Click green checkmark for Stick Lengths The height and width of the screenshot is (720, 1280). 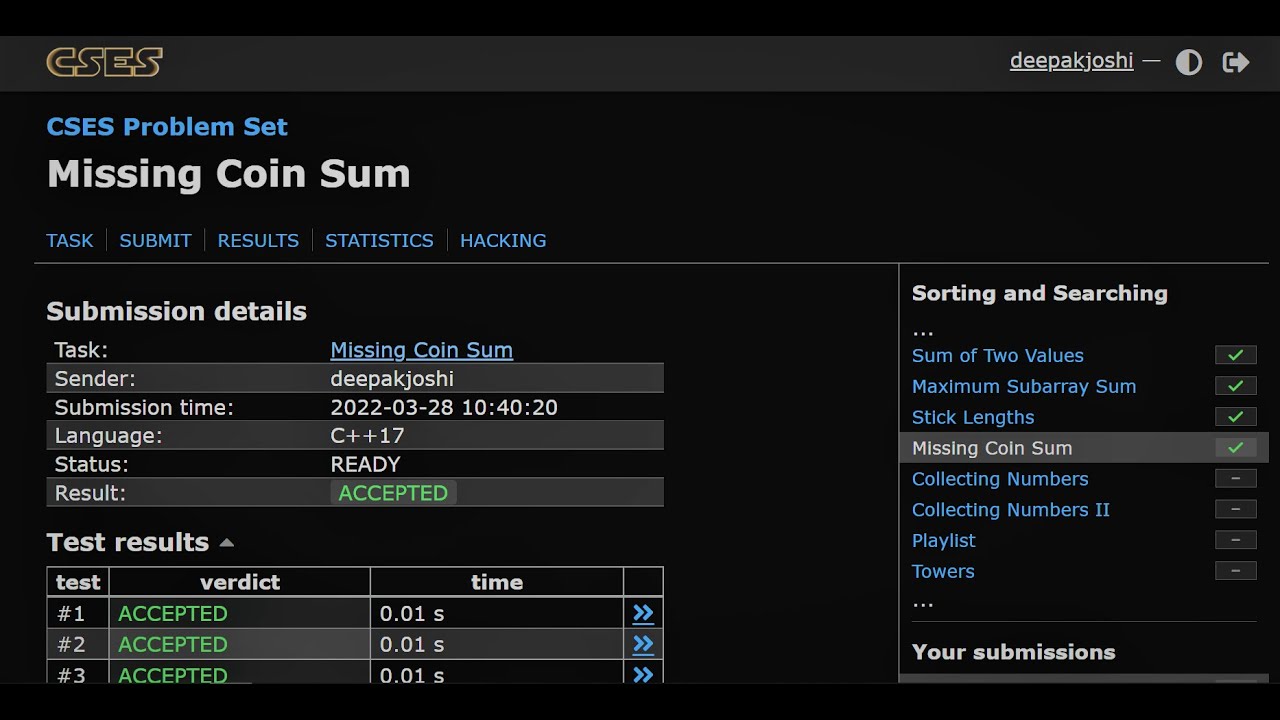coord(1236,417)
